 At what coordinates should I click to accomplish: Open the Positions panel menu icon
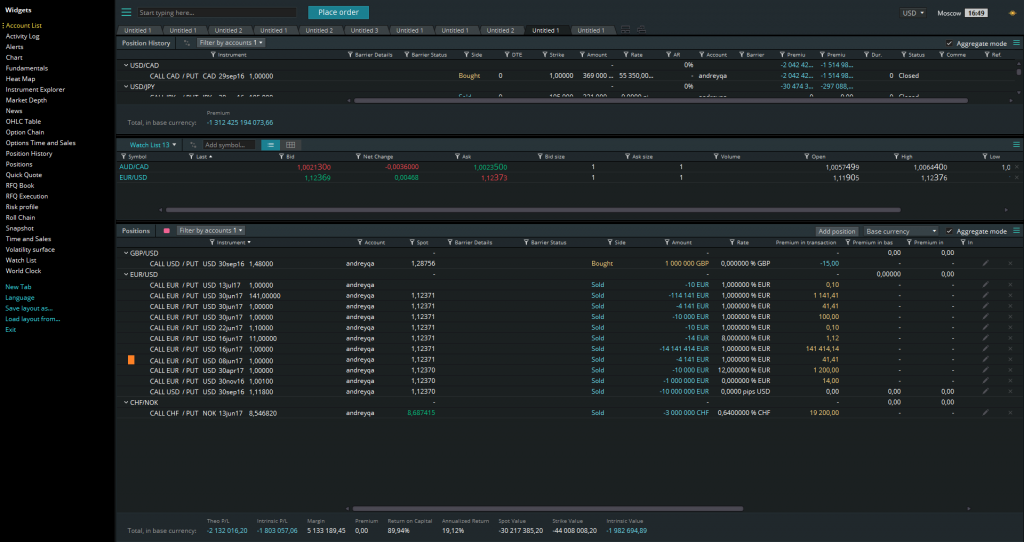tap(1016, 231)
